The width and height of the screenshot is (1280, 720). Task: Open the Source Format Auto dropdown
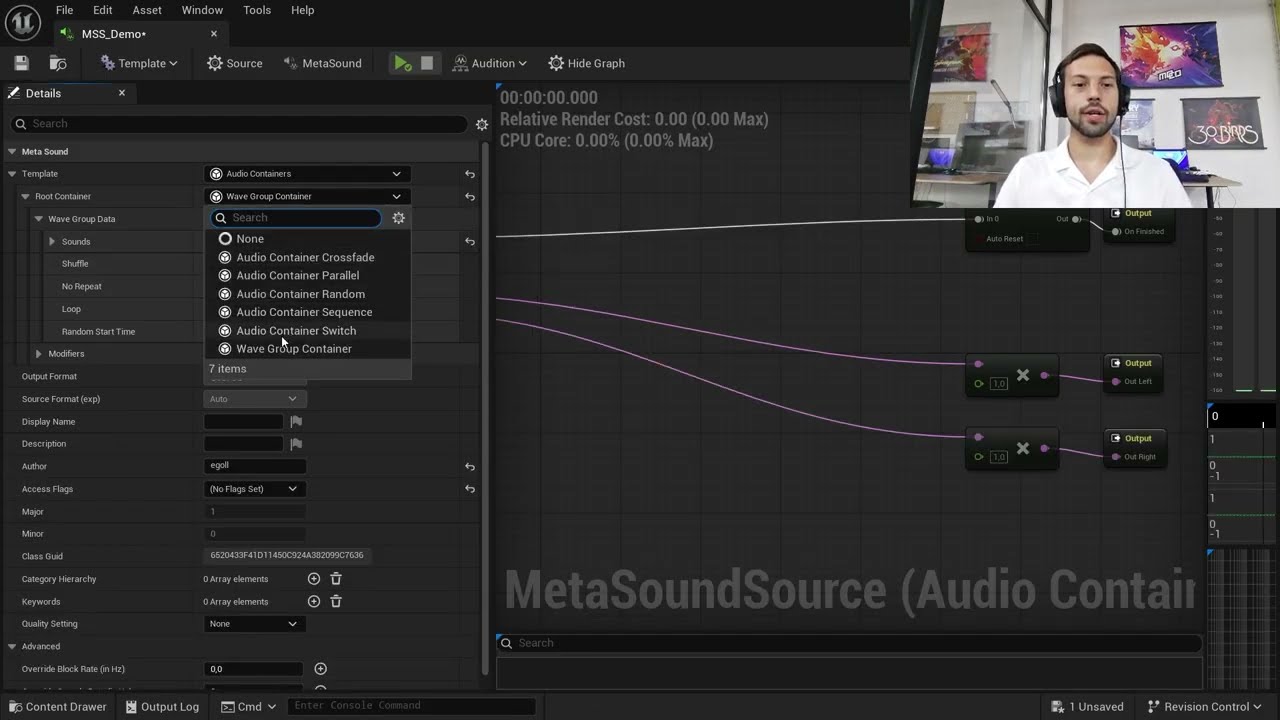(254, 399)
